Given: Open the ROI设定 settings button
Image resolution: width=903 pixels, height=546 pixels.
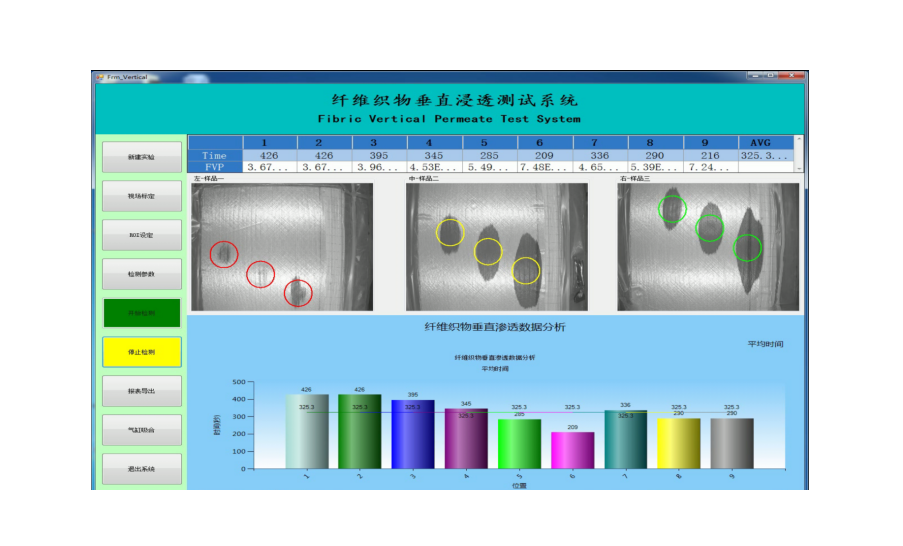Looking at the screenshot, I should click(x=142, y=235).
